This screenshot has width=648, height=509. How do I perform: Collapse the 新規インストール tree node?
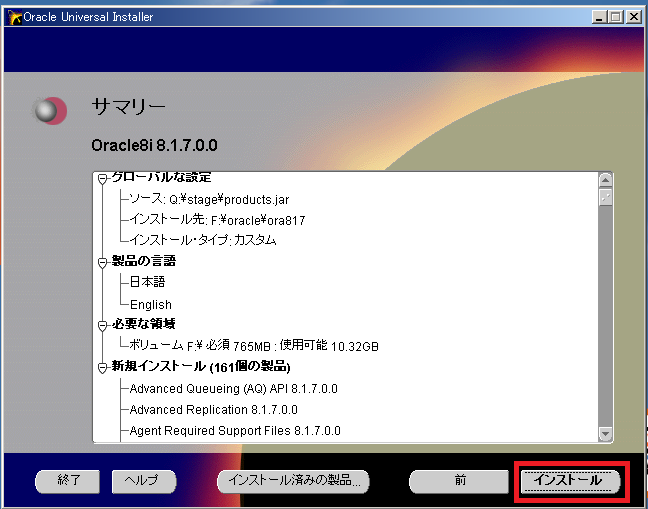[102, 368]
